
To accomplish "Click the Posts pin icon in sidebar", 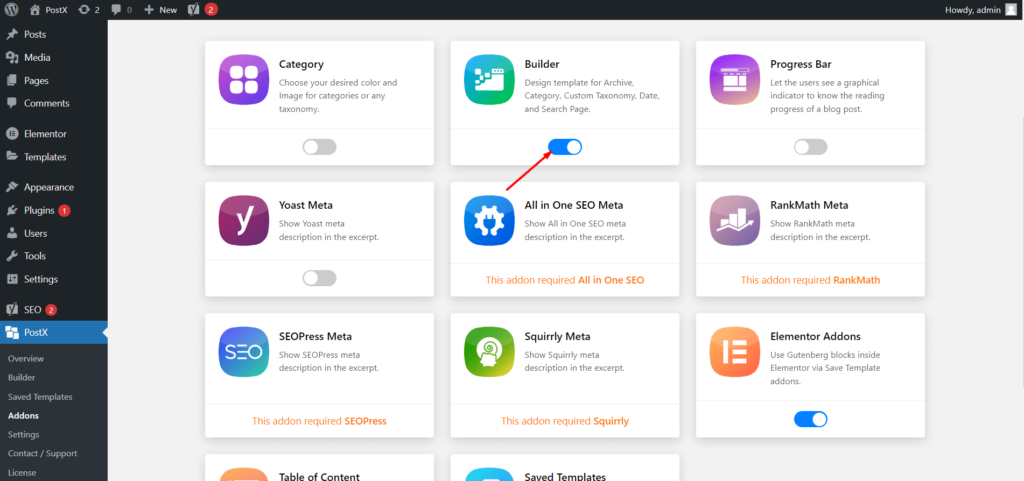I will point(12,35).
